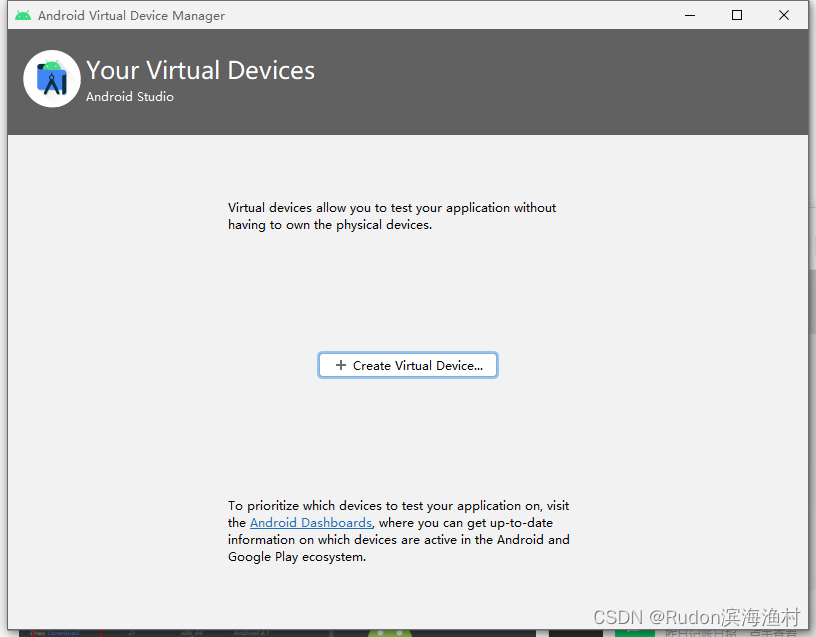Click the 'Android Studio' subtitle text
The height and width of the screenshot is (637, 816).
click(130, 97)
